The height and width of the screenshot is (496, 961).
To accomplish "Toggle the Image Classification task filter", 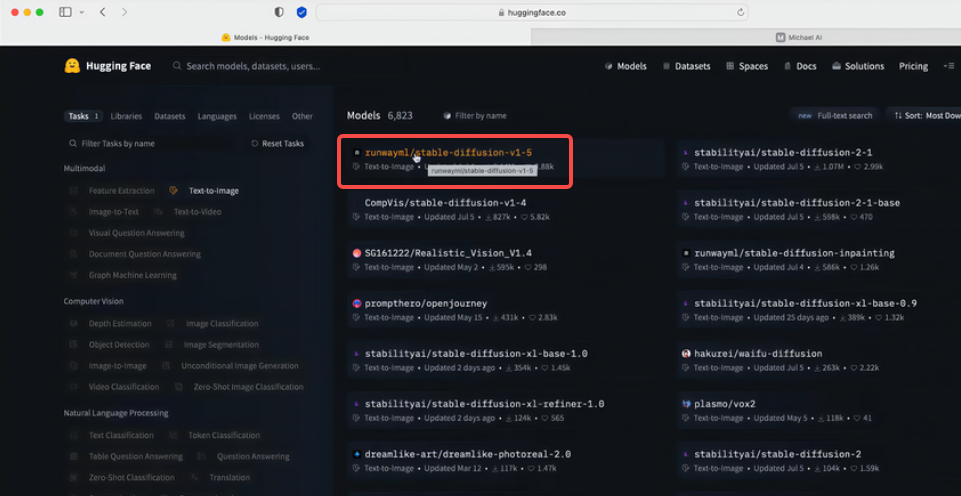I will (213, 323).
